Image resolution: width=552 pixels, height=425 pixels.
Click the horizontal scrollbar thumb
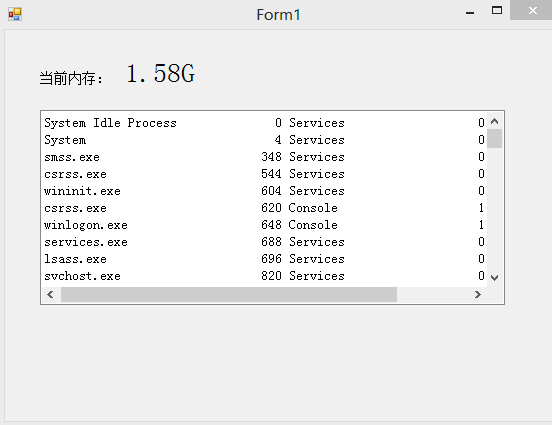(229, 294)
